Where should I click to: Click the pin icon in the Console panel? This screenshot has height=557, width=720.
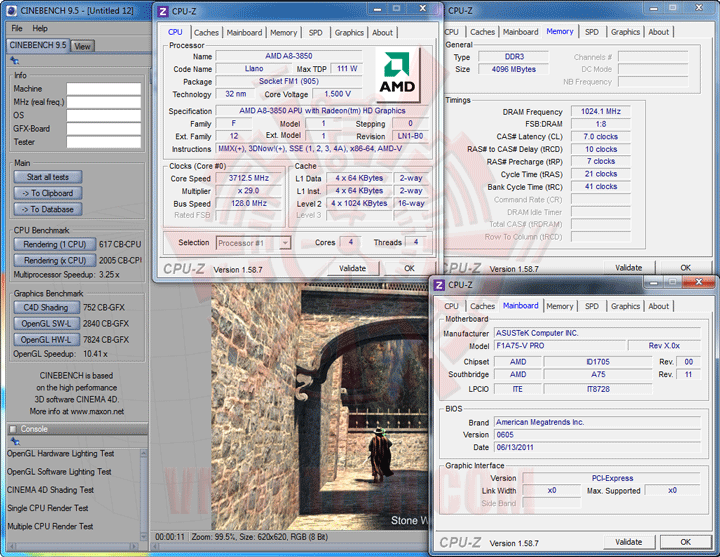point(15,441)
